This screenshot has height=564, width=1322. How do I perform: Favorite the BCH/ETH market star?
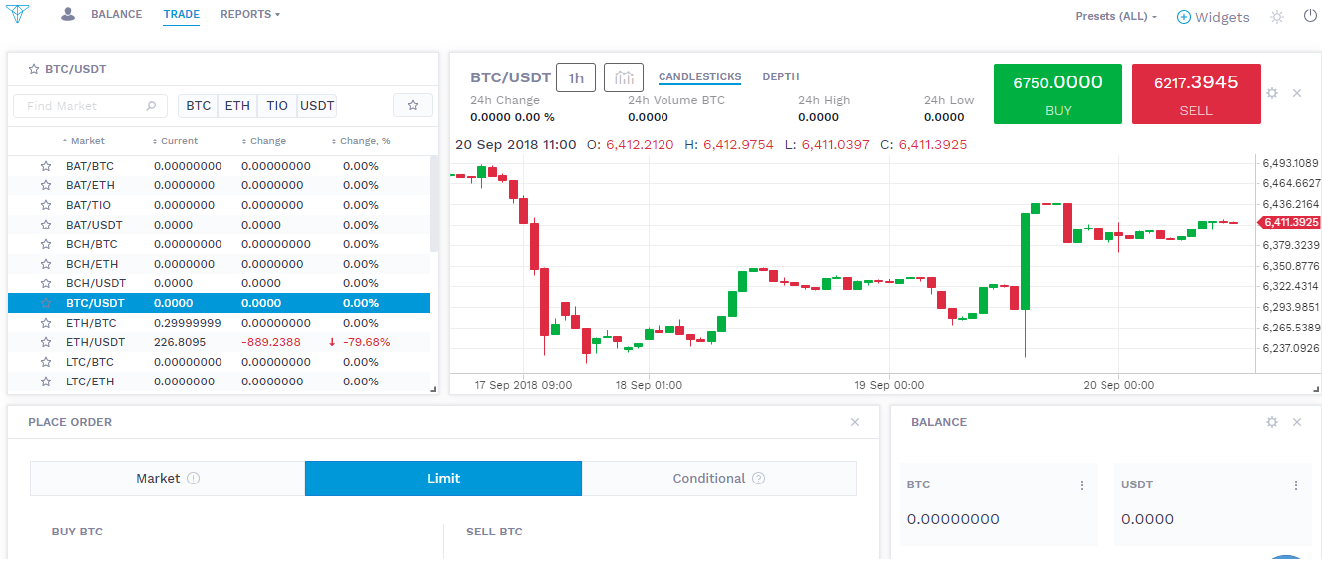pyautogui.click(x=46, y=264)
